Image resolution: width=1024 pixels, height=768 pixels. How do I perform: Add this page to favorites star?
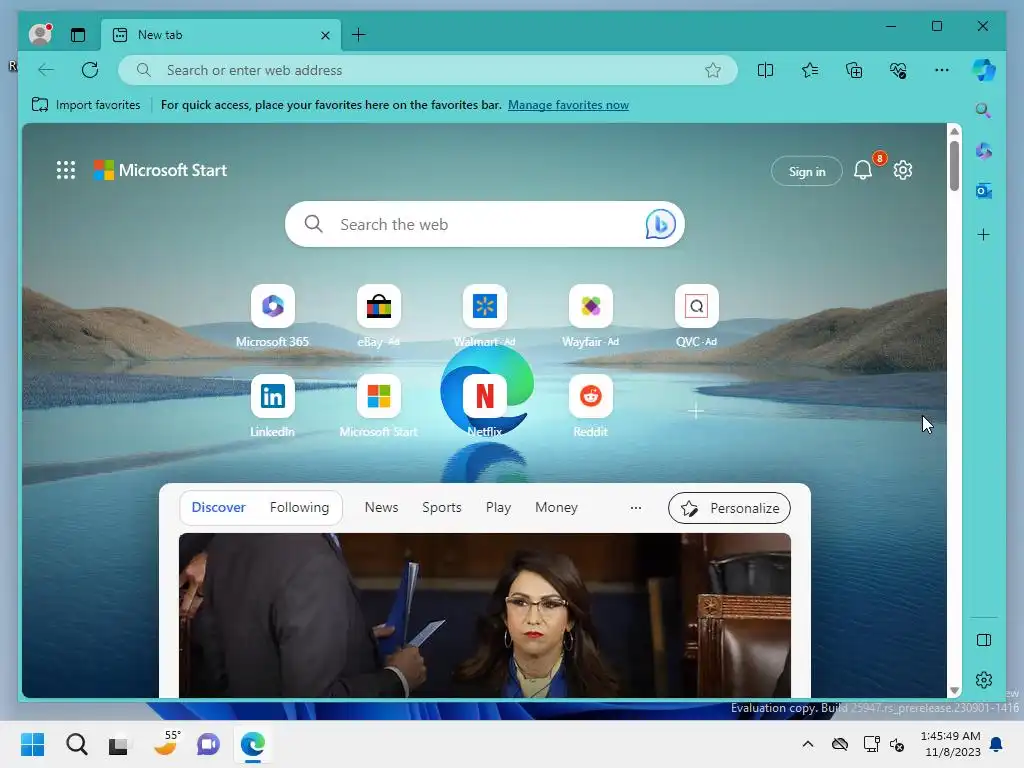[x=712, y=70]
